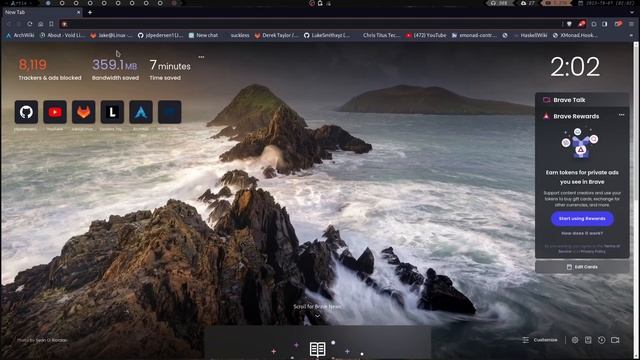Click the Brave News reader icon
The width and height of the screenshot is (640, 360).
coord(318,349)
